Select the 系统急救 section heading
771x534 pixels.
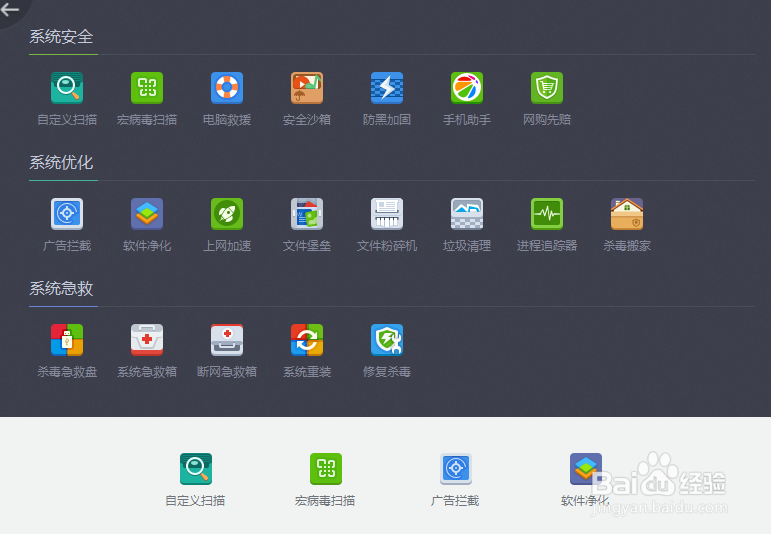61,288
